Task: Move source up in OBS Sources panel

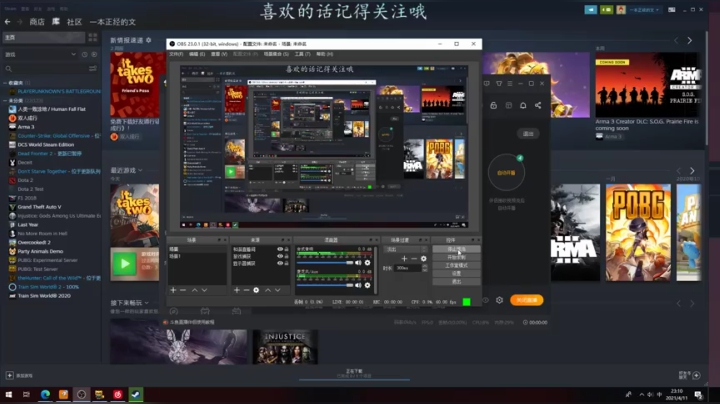Action: [268, 290]
